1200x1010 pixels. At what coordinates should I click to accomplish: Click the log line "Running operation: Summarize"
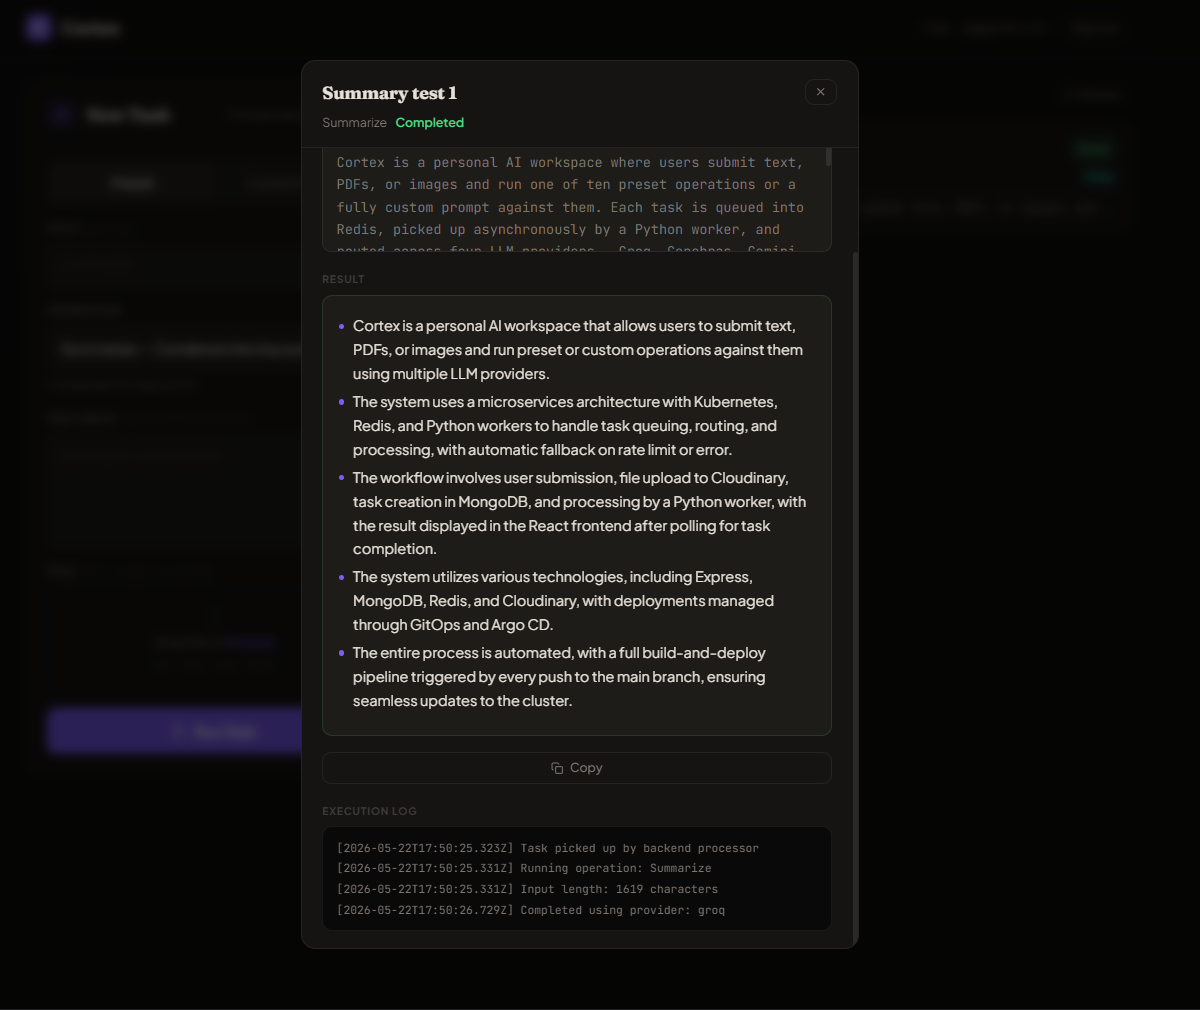[524, 868]
